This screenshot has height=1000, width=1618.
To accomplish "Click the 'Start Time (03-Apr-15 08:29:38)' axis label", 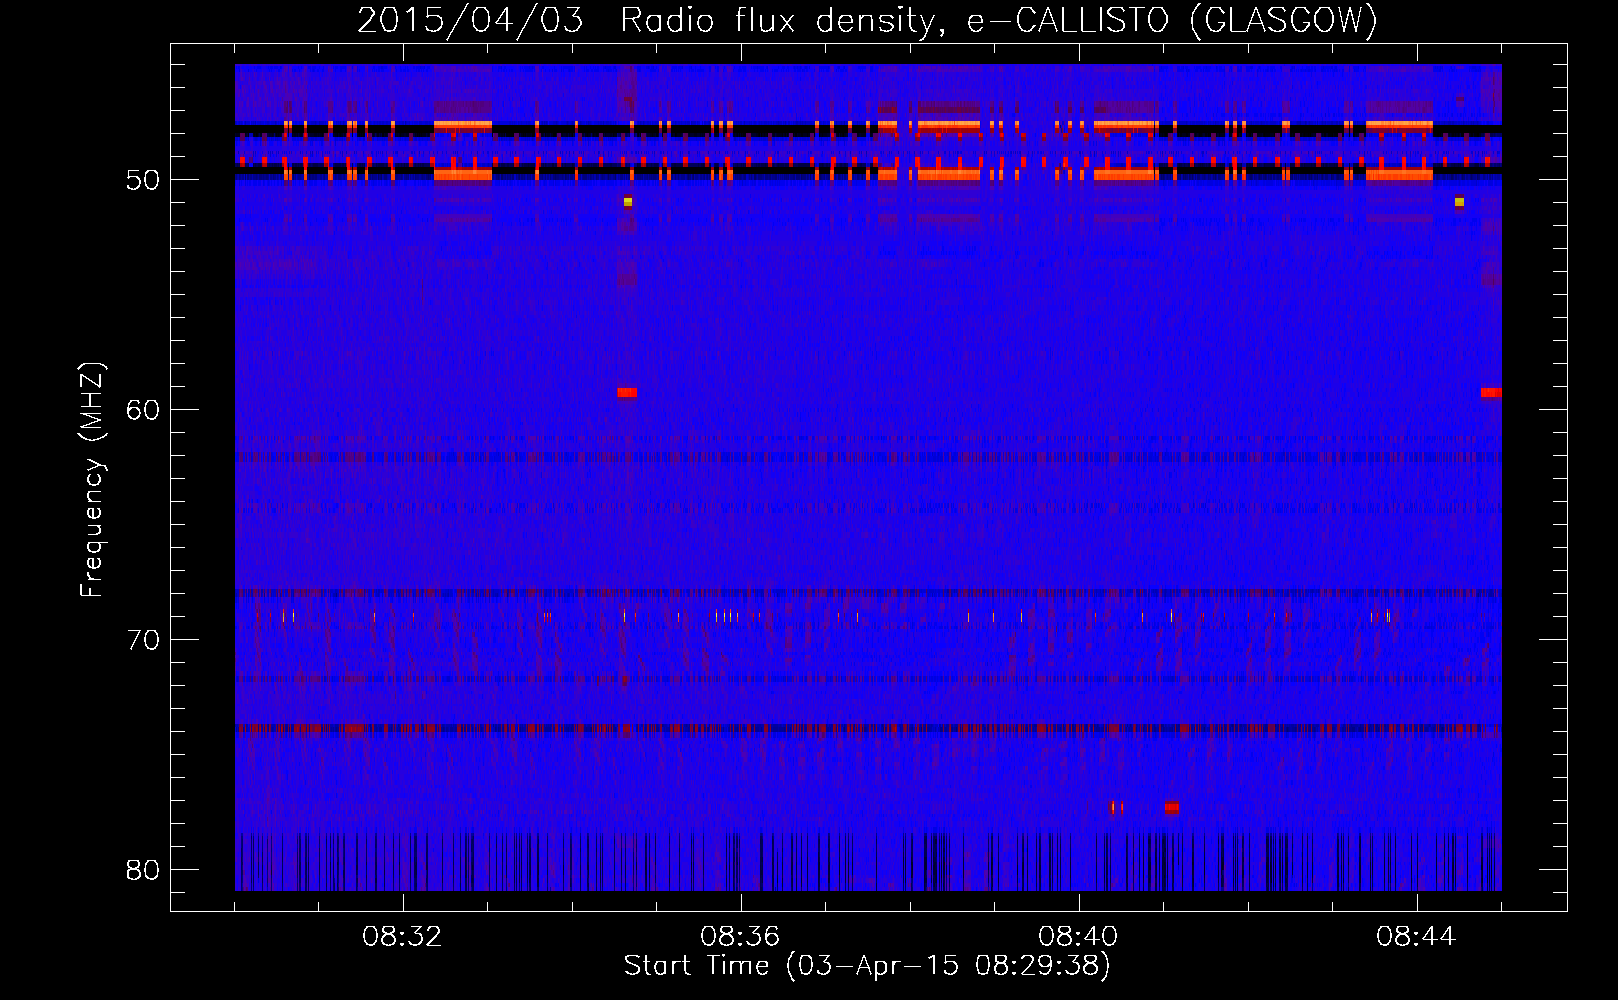I will click(x=867, y=966).
